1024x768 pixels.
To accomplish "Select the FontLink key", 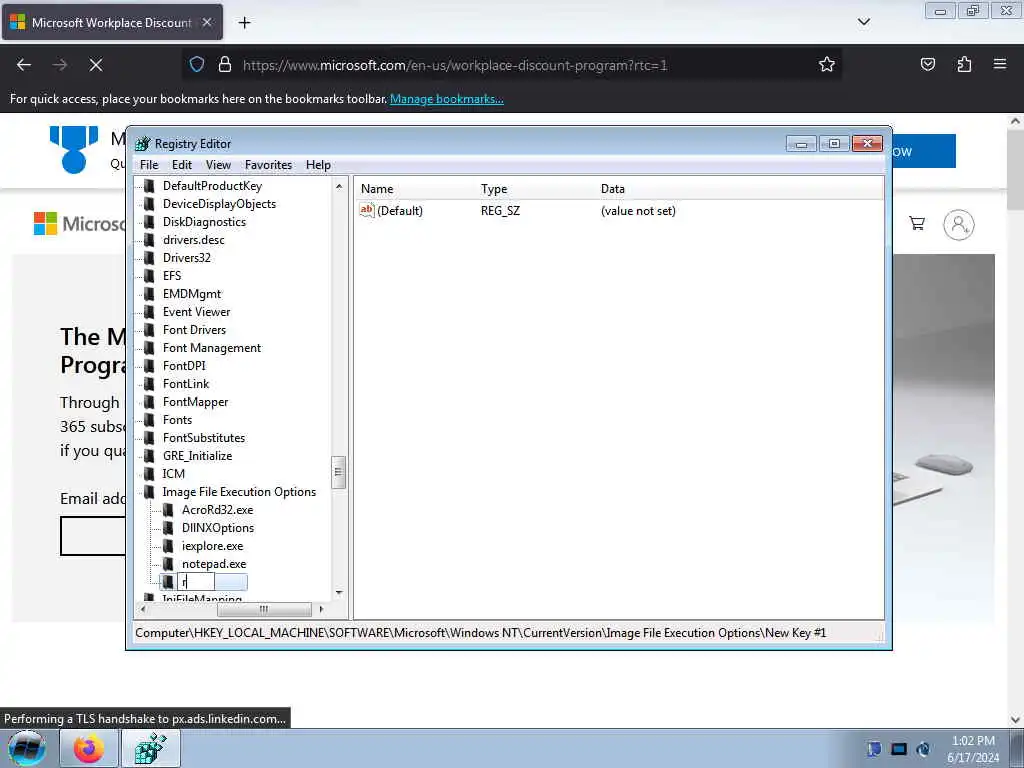I will click(x=186, y=384).
